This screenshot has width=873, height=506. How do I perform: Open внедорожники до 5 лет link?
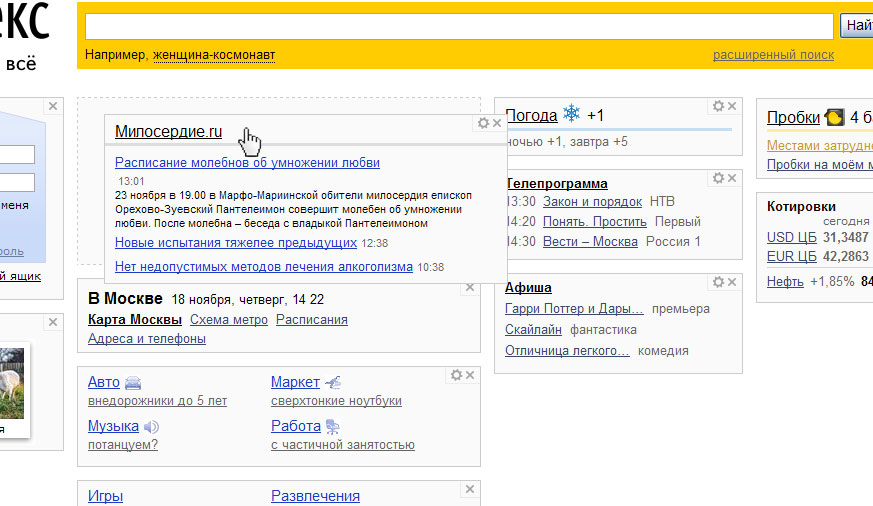pyautogui.click(x=158, y=401)
